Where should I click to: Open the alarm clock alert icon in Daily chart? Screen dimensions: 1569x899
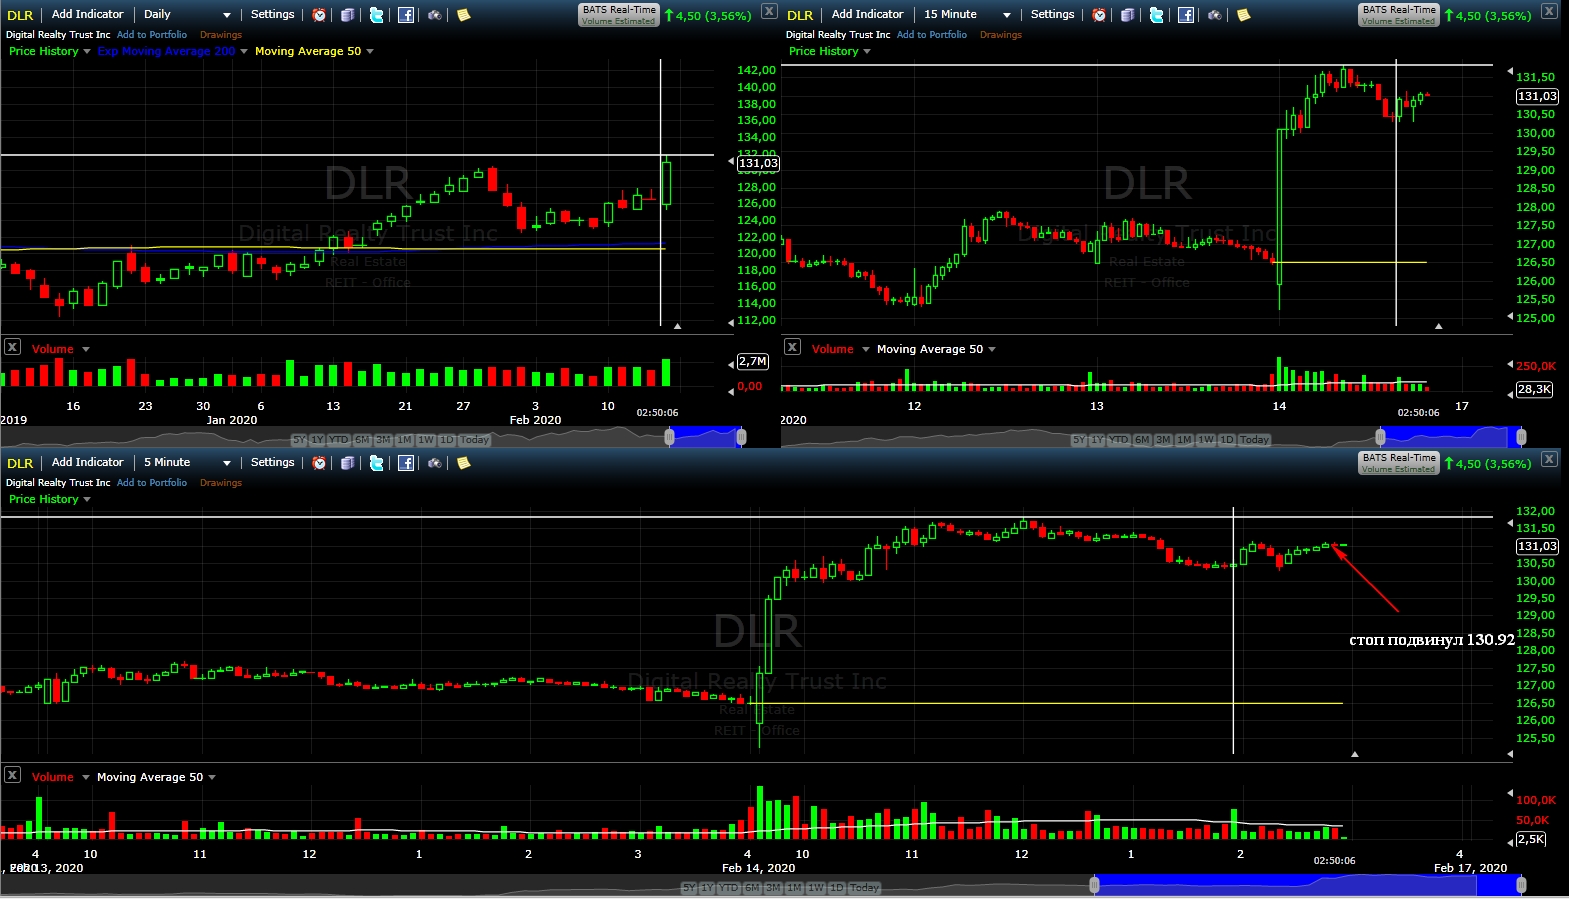(319, 15)
